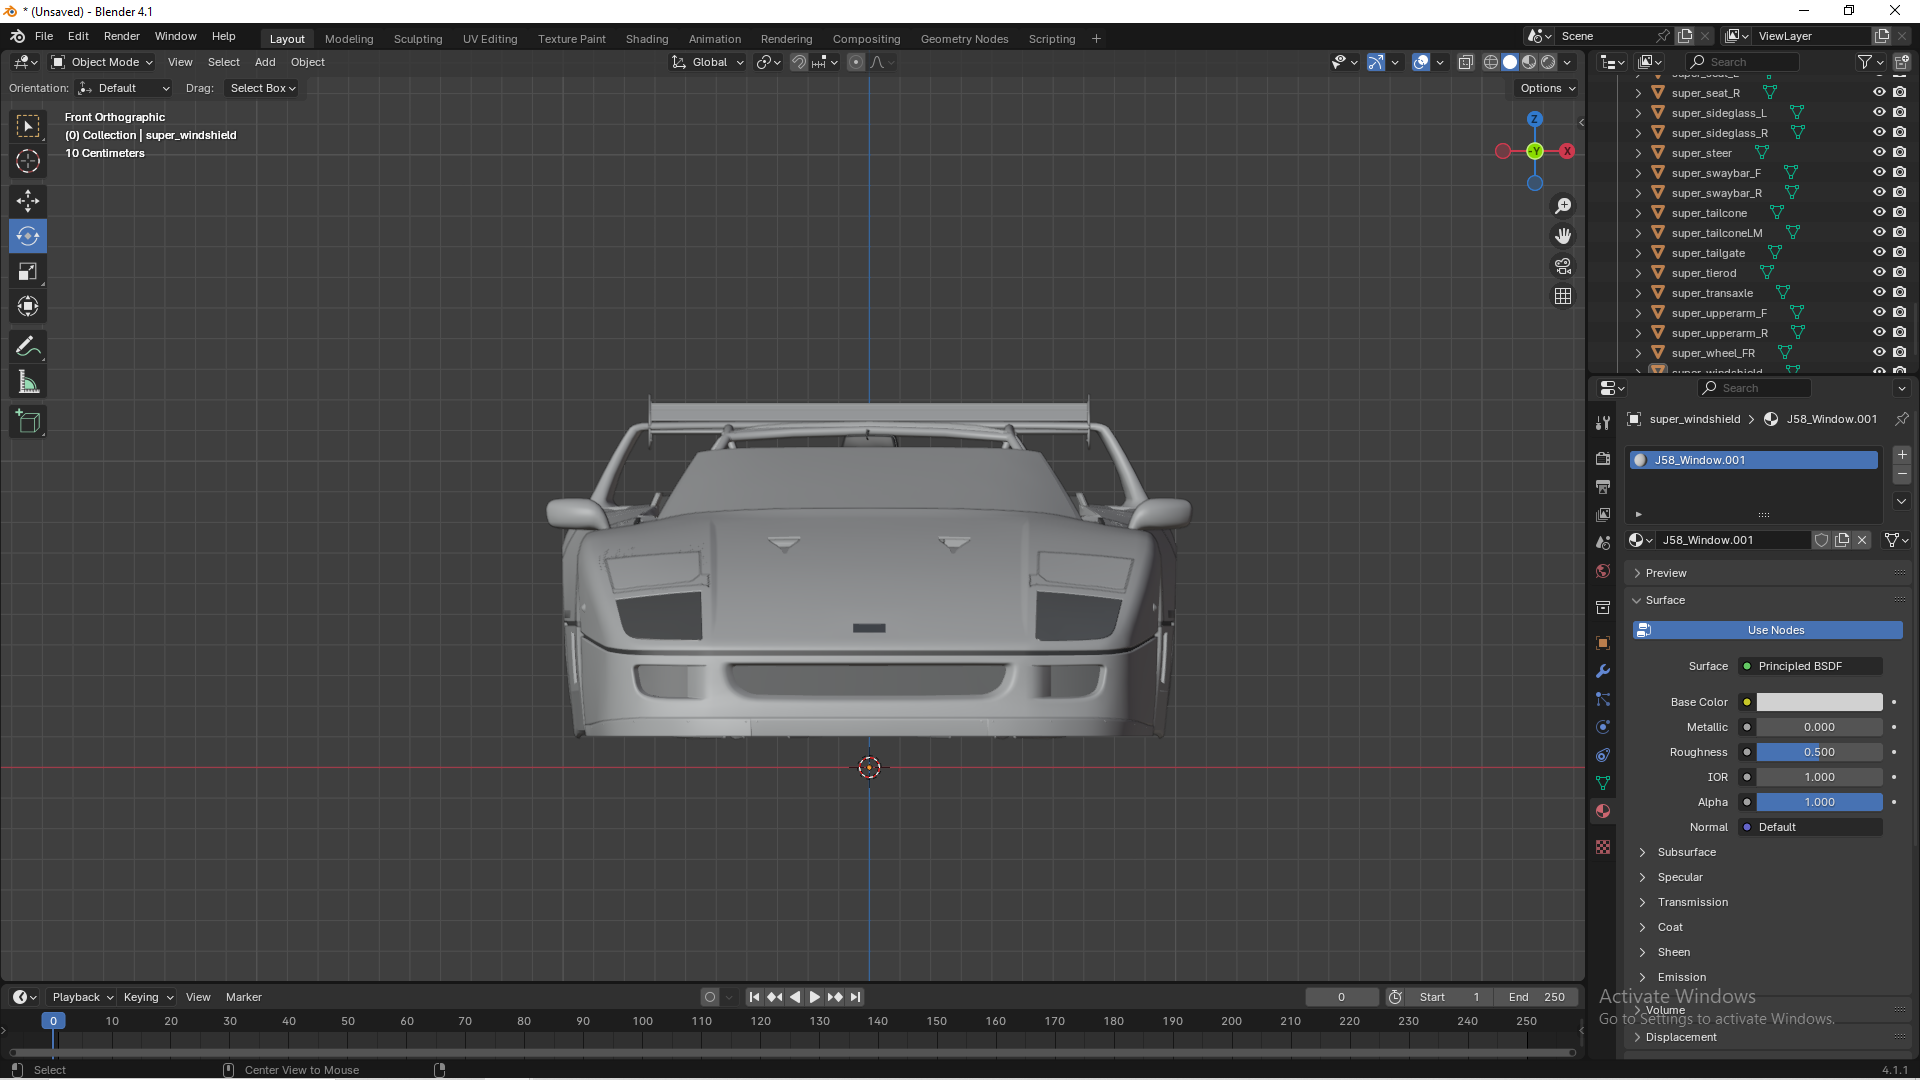This screenshot has width=1920, height=1080.
Task: Toggle camera view icon in viewport
Action: tap(1563, 266)
